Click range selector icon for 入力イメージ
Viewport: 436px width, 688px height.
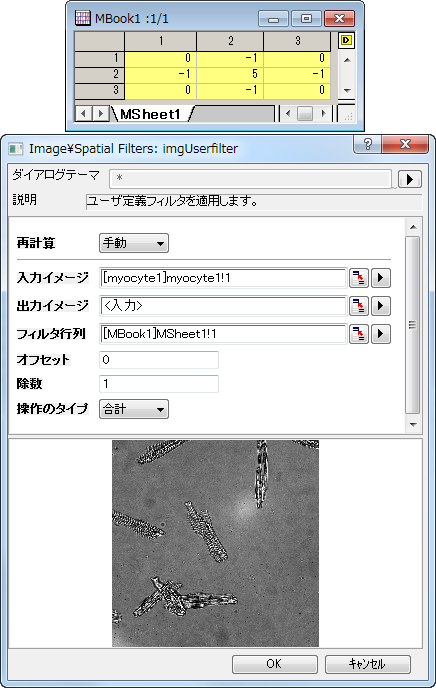(358, 278)
